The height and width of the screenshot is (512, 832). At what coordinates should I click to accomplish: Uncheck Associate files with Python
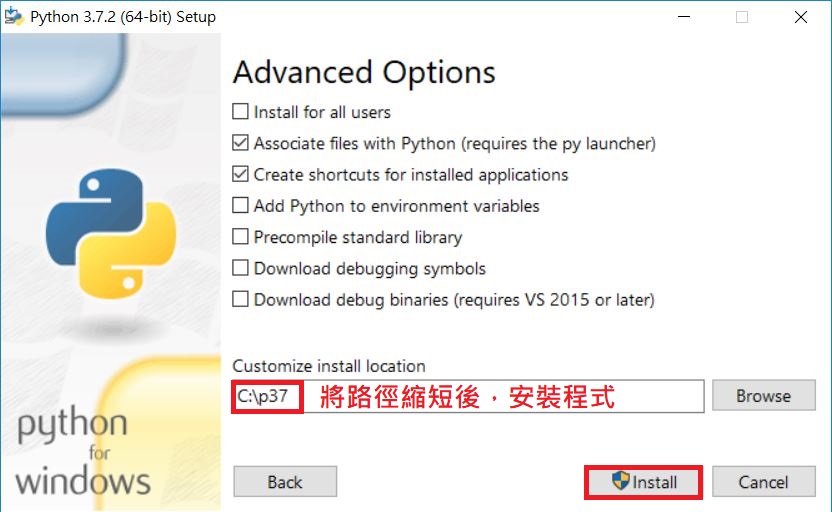pos(240,143)
